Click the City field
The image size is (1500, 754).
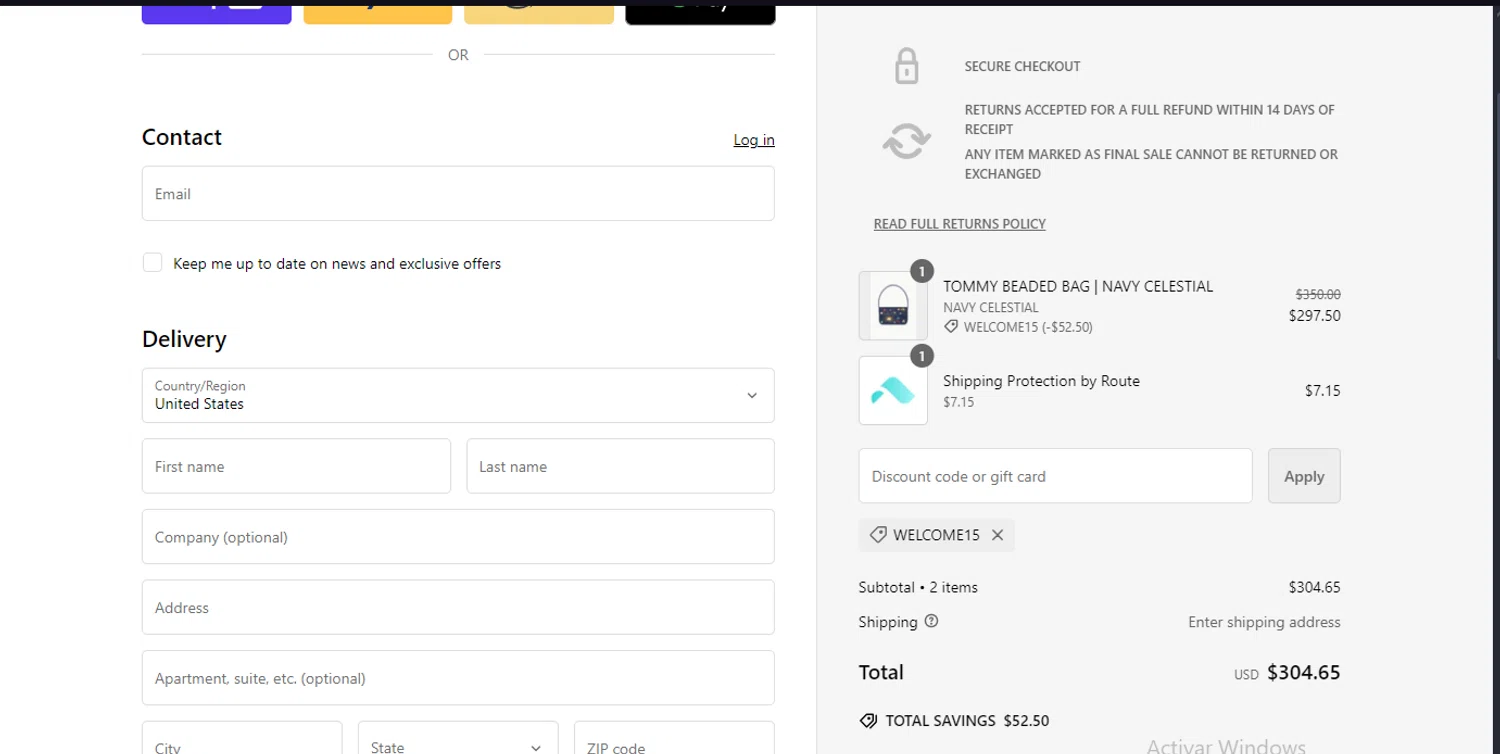(x=242, y=738)
